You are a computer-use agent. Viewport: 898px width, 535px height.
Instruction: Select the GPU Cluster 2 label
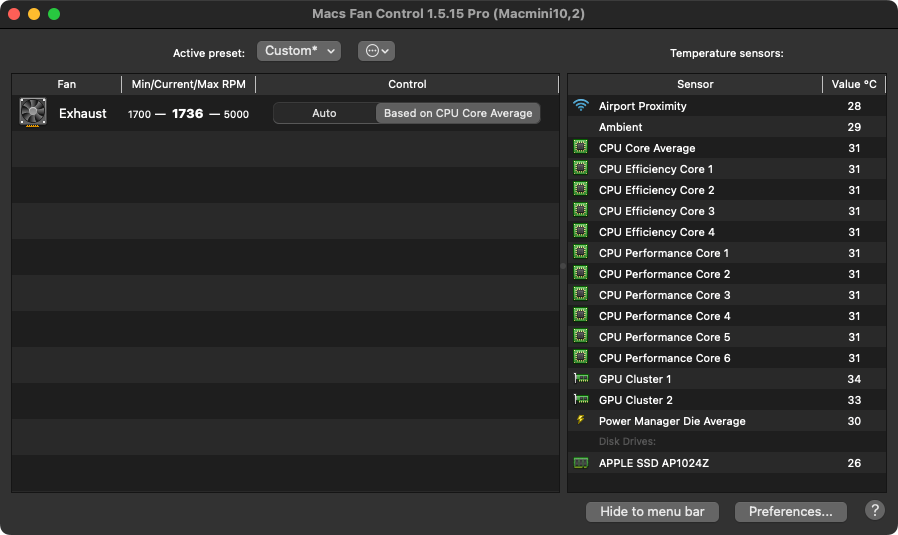(635, 400)
